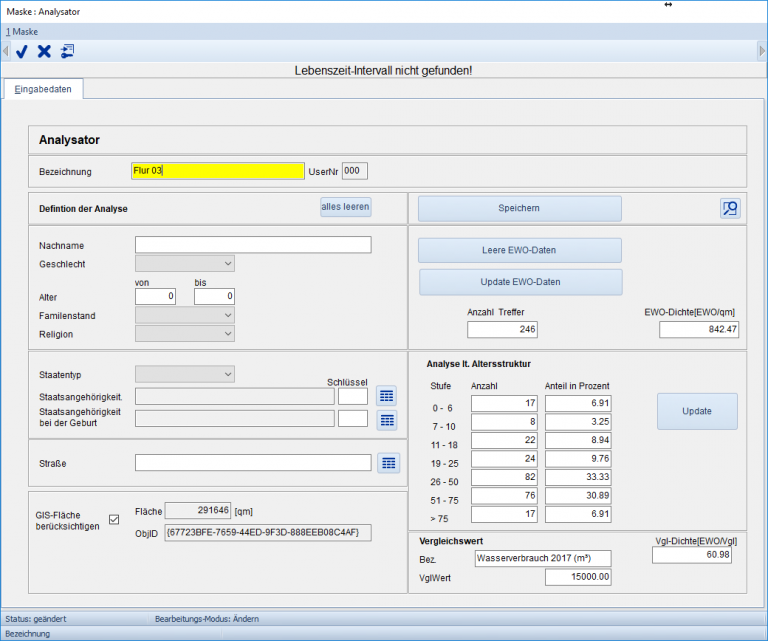Click the Staatsangehörigkeit Schlüssel field
Viewport: 768px width, 641px height.
pyautogui.click(x=353, y=396)
